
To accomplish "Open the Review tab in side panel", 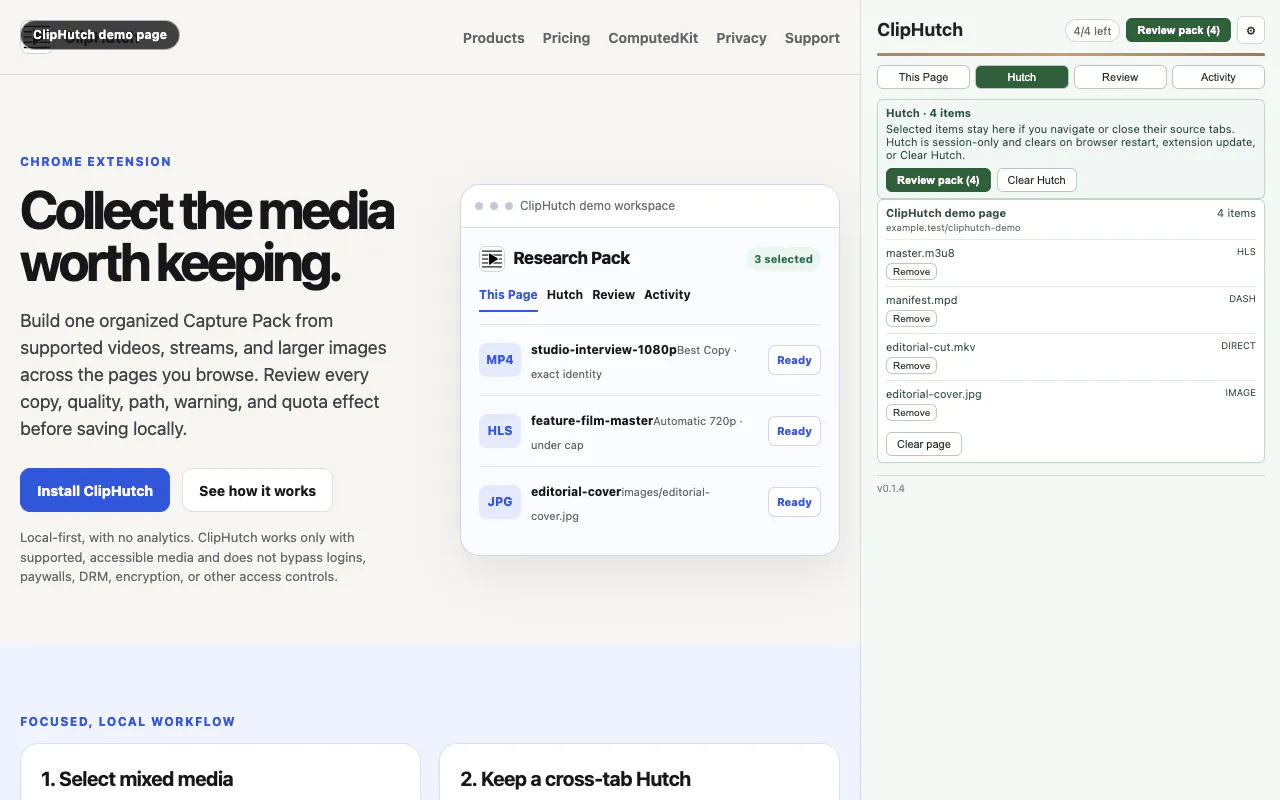I will [x=1120, y=77].
